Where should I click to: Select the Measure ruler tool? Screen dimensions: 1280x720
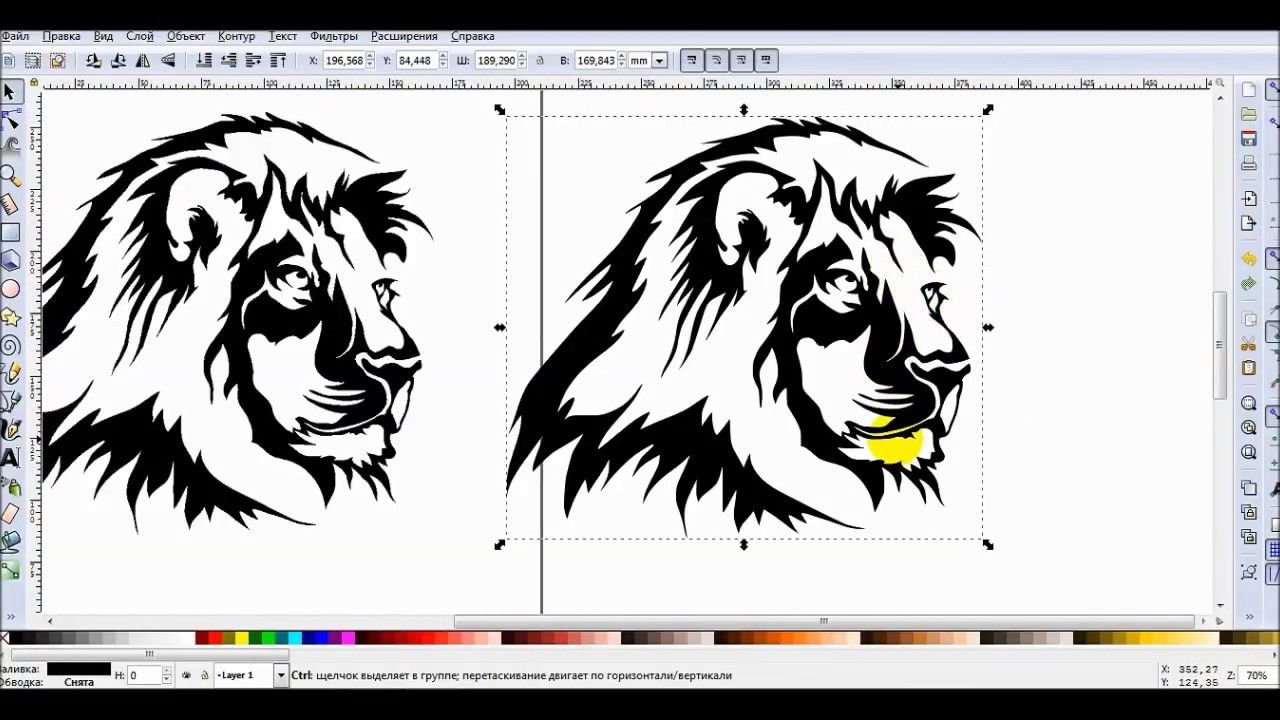tap(10, 204)
